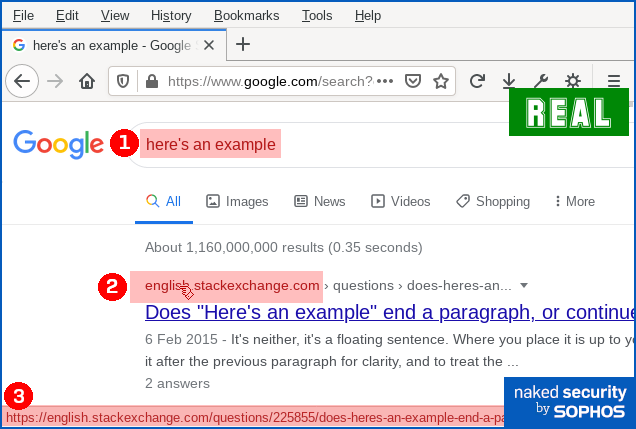Open the View menu
This screenshot has height=429, width=636.
pyautogui.click(x=115, y=15)
